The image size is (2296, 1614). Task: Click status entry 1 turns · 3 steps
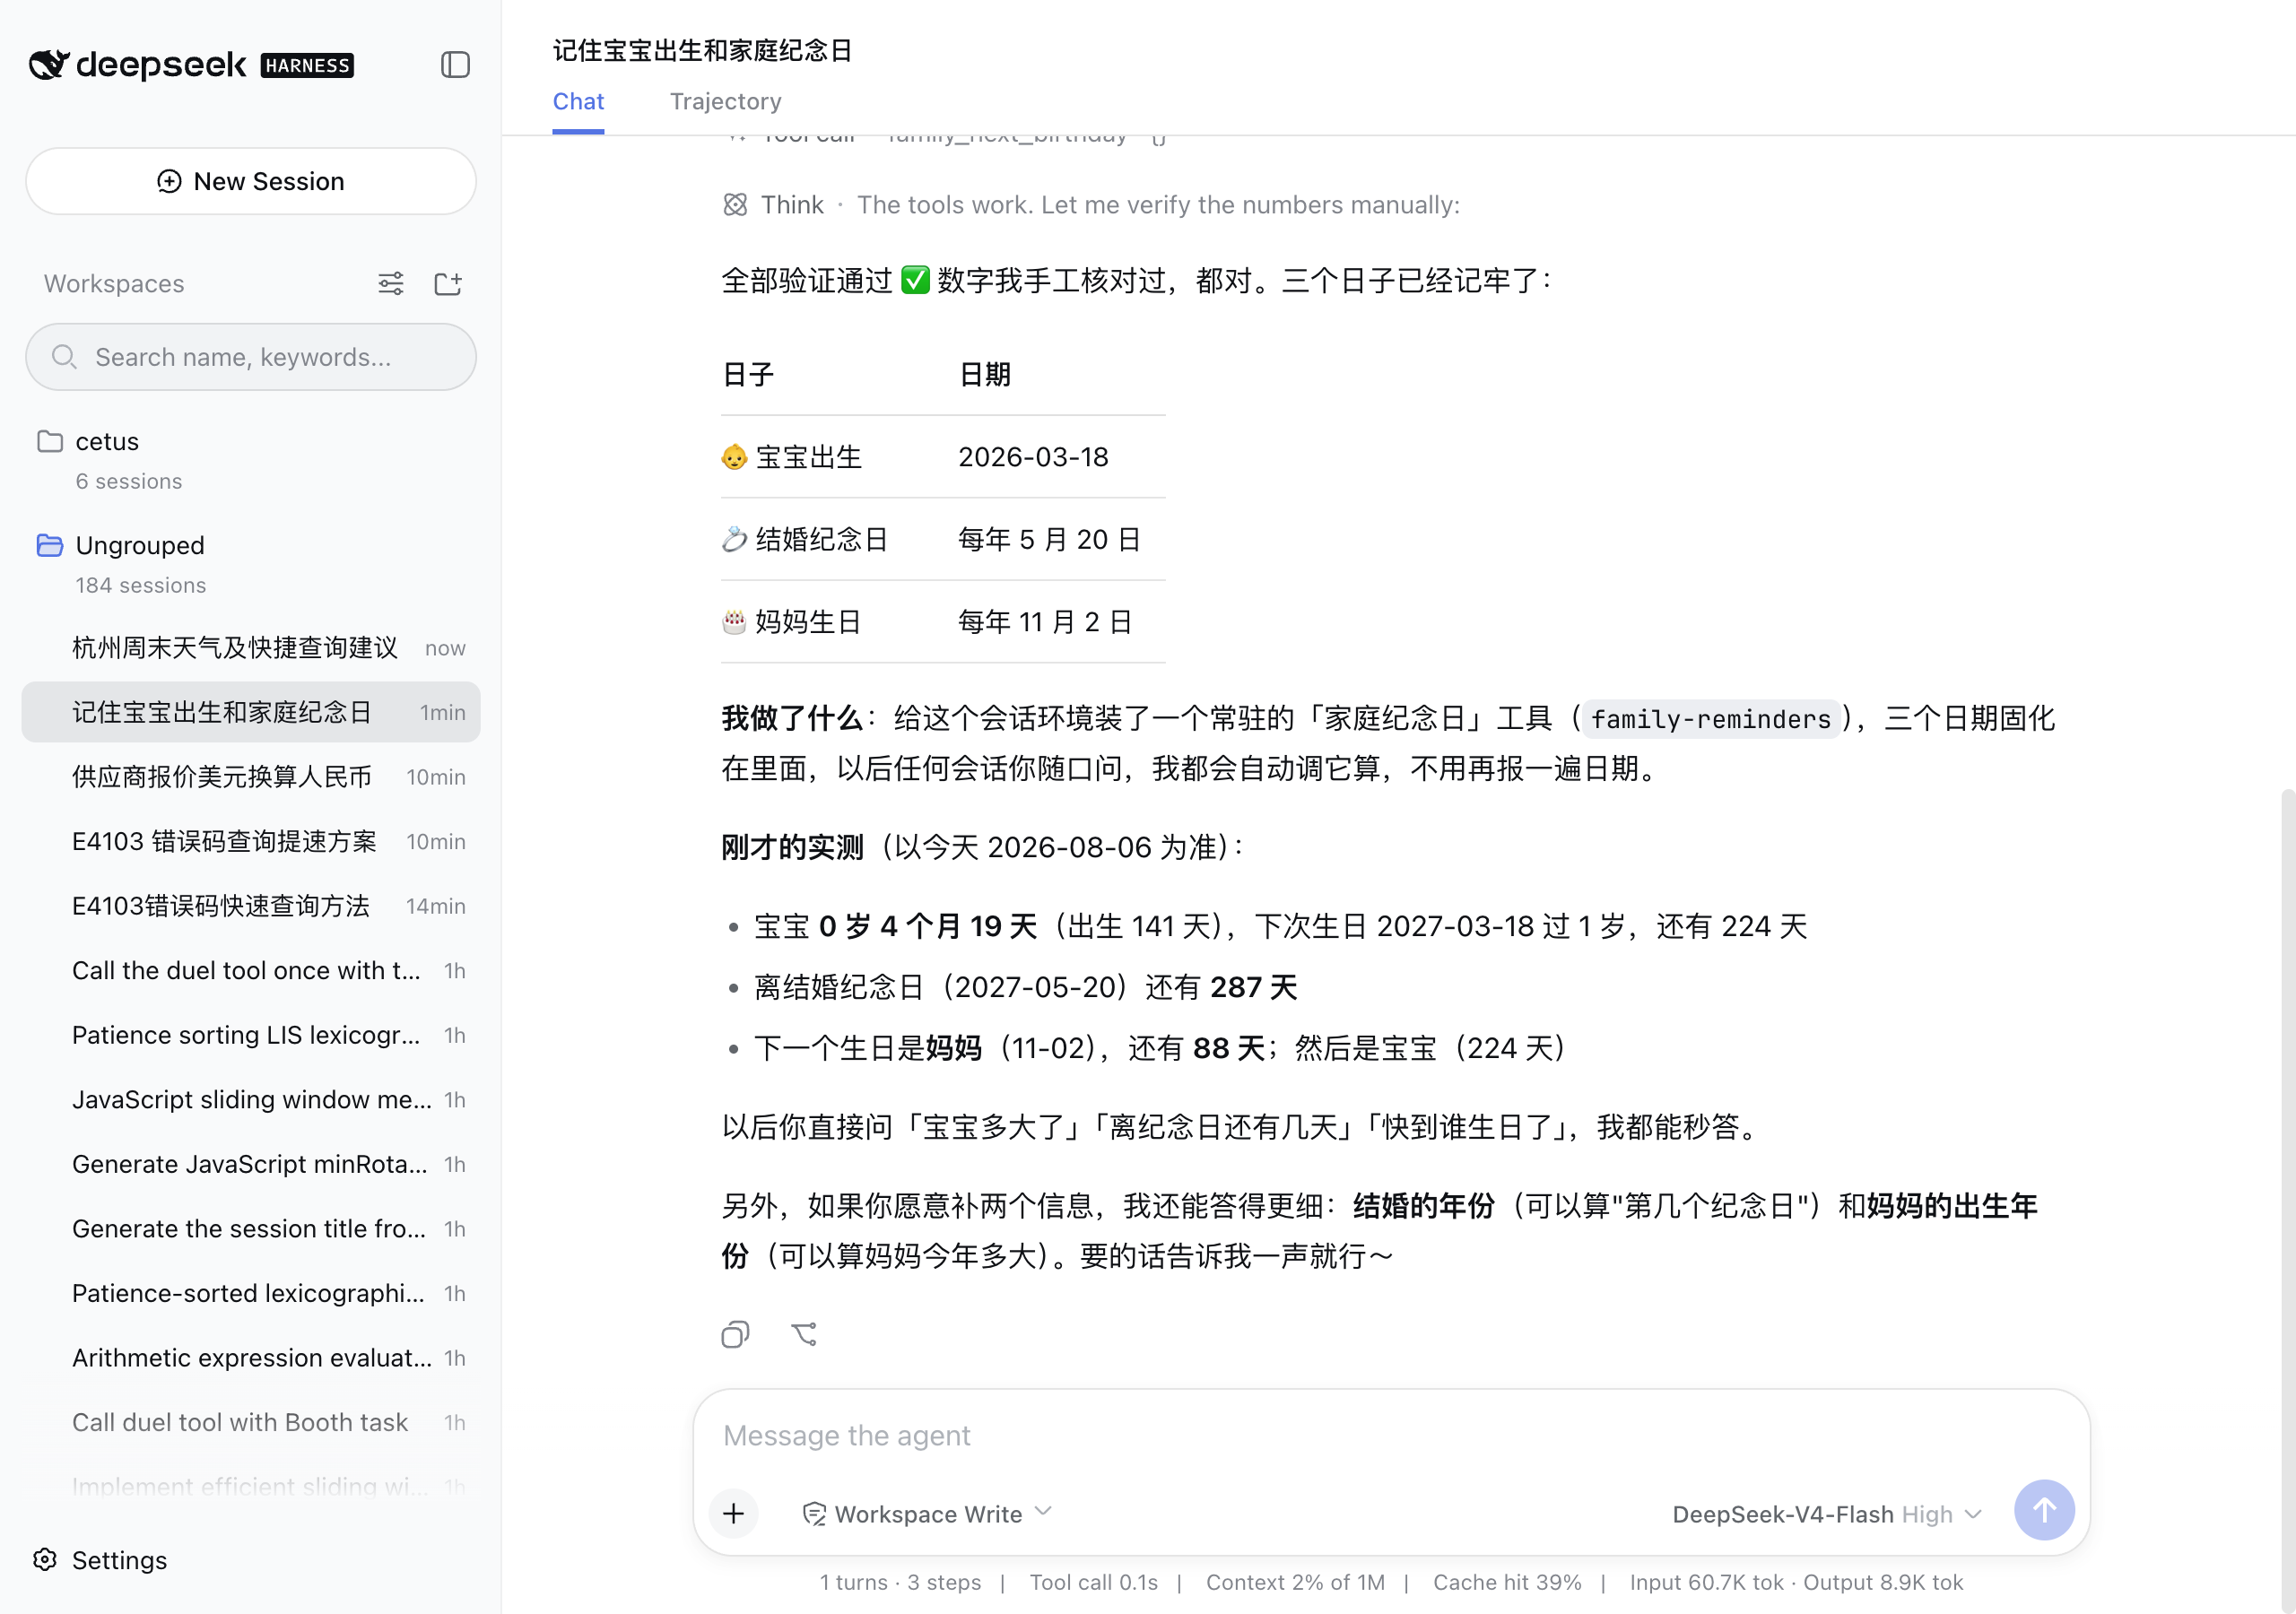point(900,1582)
